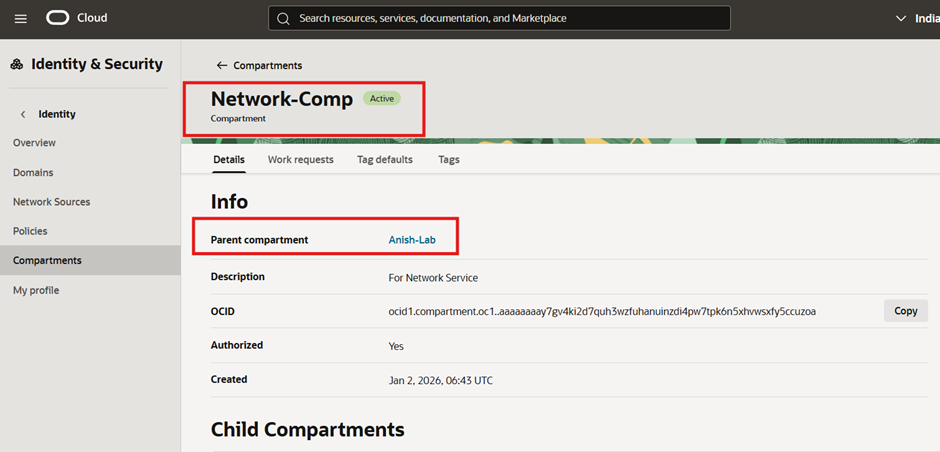This screenshot has height=452, width=940.
Task: Open My profile in sidebar
Action: (x=36, y=290)
